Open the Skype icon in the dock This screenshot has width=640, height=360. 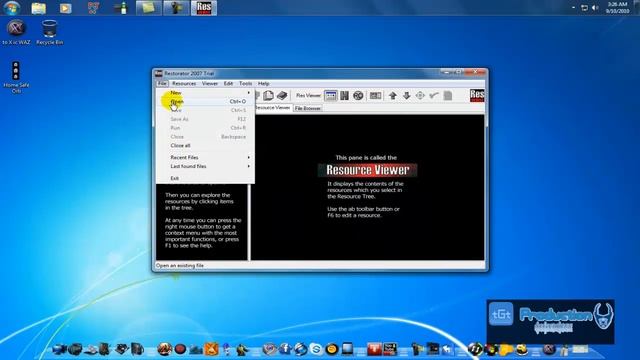316,349
